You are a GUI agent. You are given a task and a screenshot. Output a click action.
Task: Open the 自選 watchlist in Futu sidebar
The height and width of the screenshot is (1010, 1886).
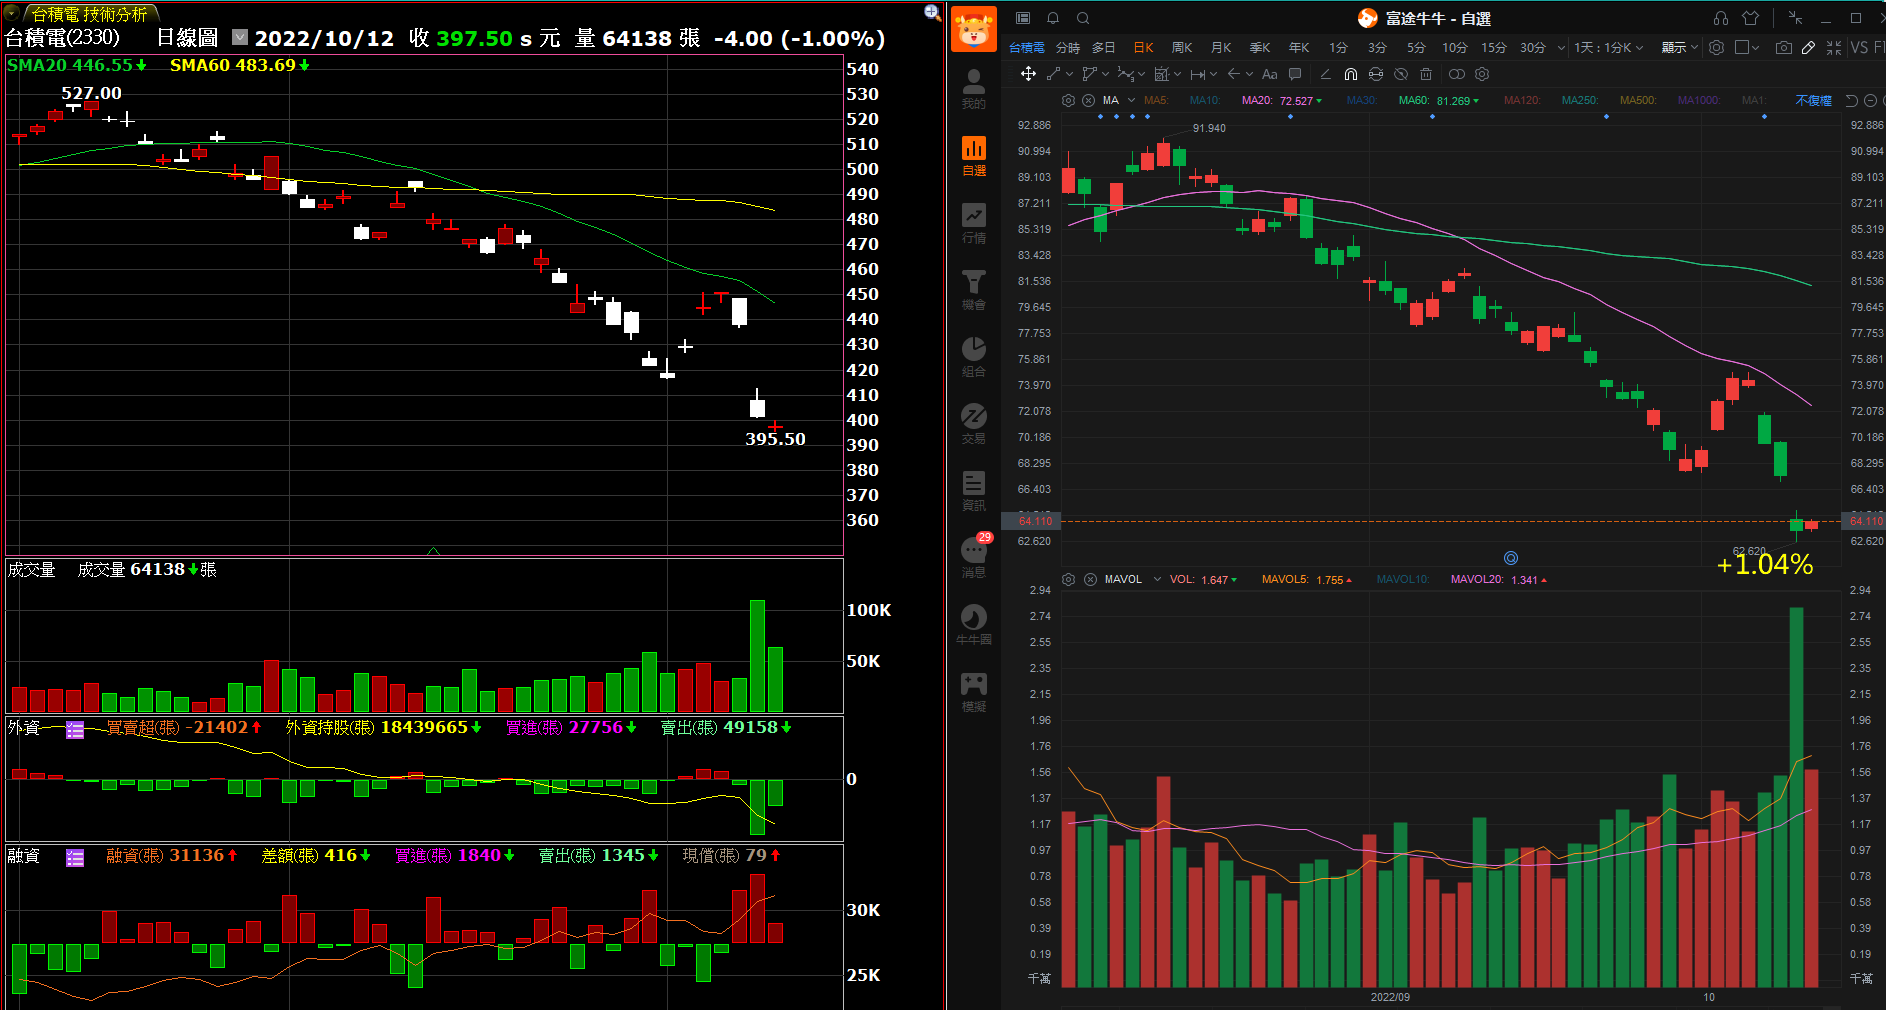pyautogui.click(x=973, y=156)
